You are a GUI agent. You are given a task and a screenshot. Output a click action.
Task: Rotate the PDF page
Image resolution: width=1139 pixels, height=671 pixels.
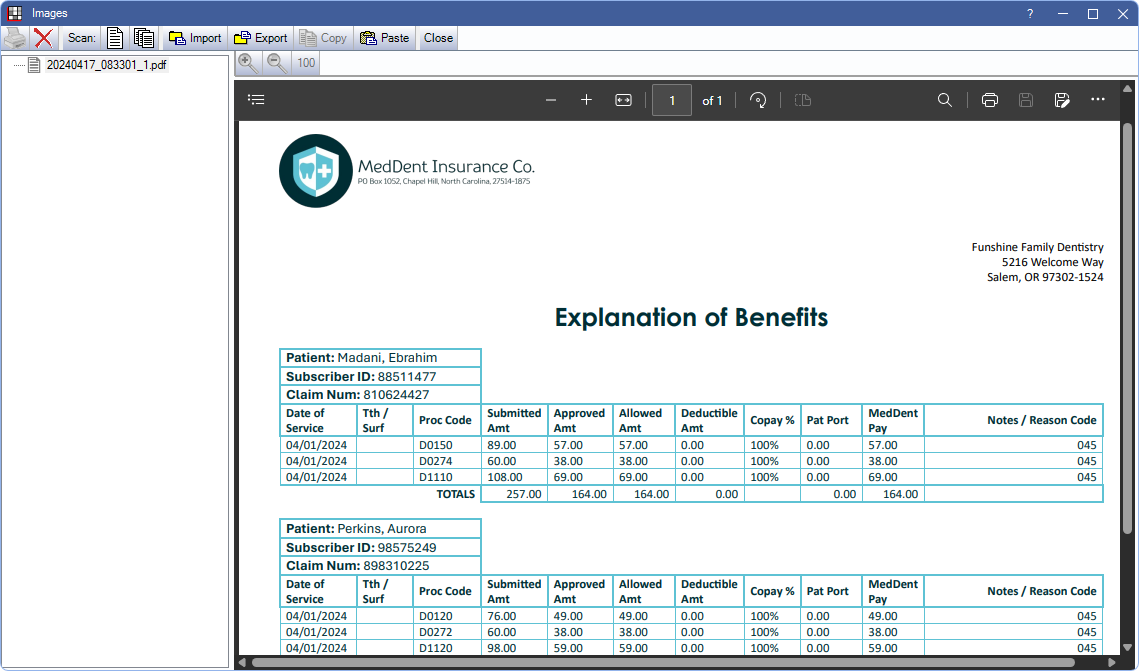click(757, 100)
